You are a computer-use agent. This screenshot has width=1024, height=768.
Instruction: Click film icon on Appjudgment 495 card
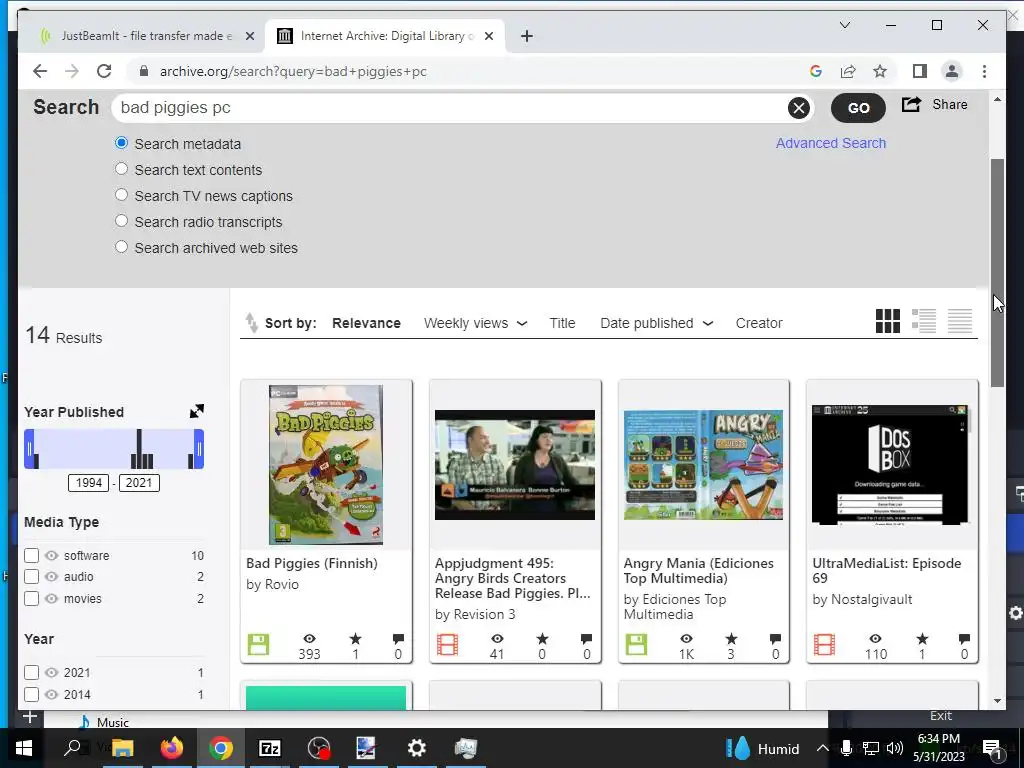447,645
